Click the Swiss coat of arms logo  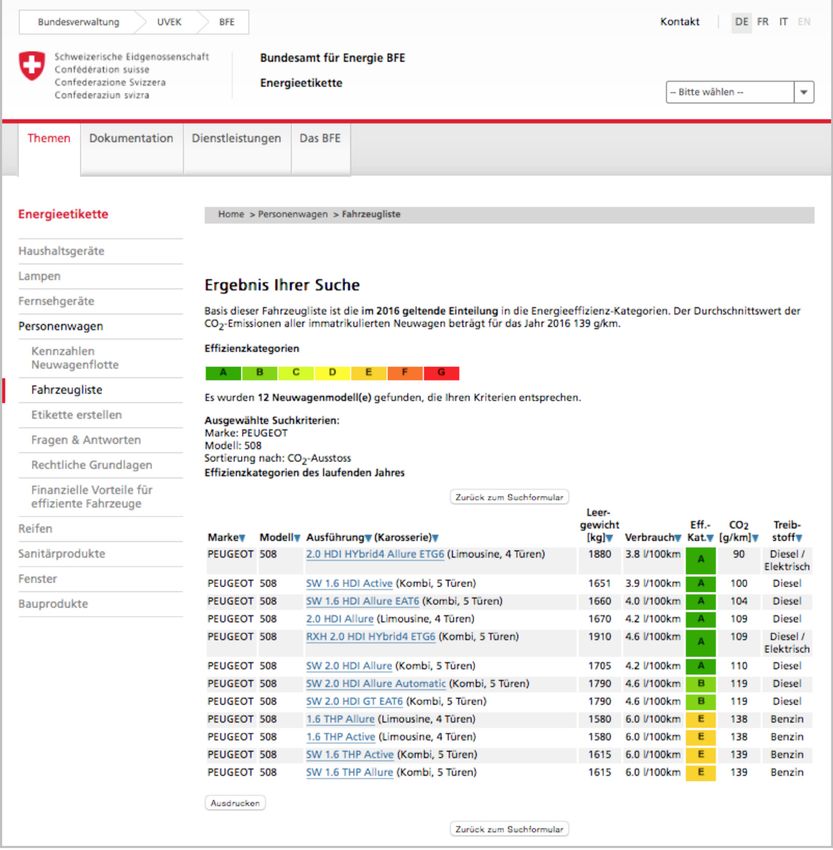pyautogui.click(x=32, y=66)
